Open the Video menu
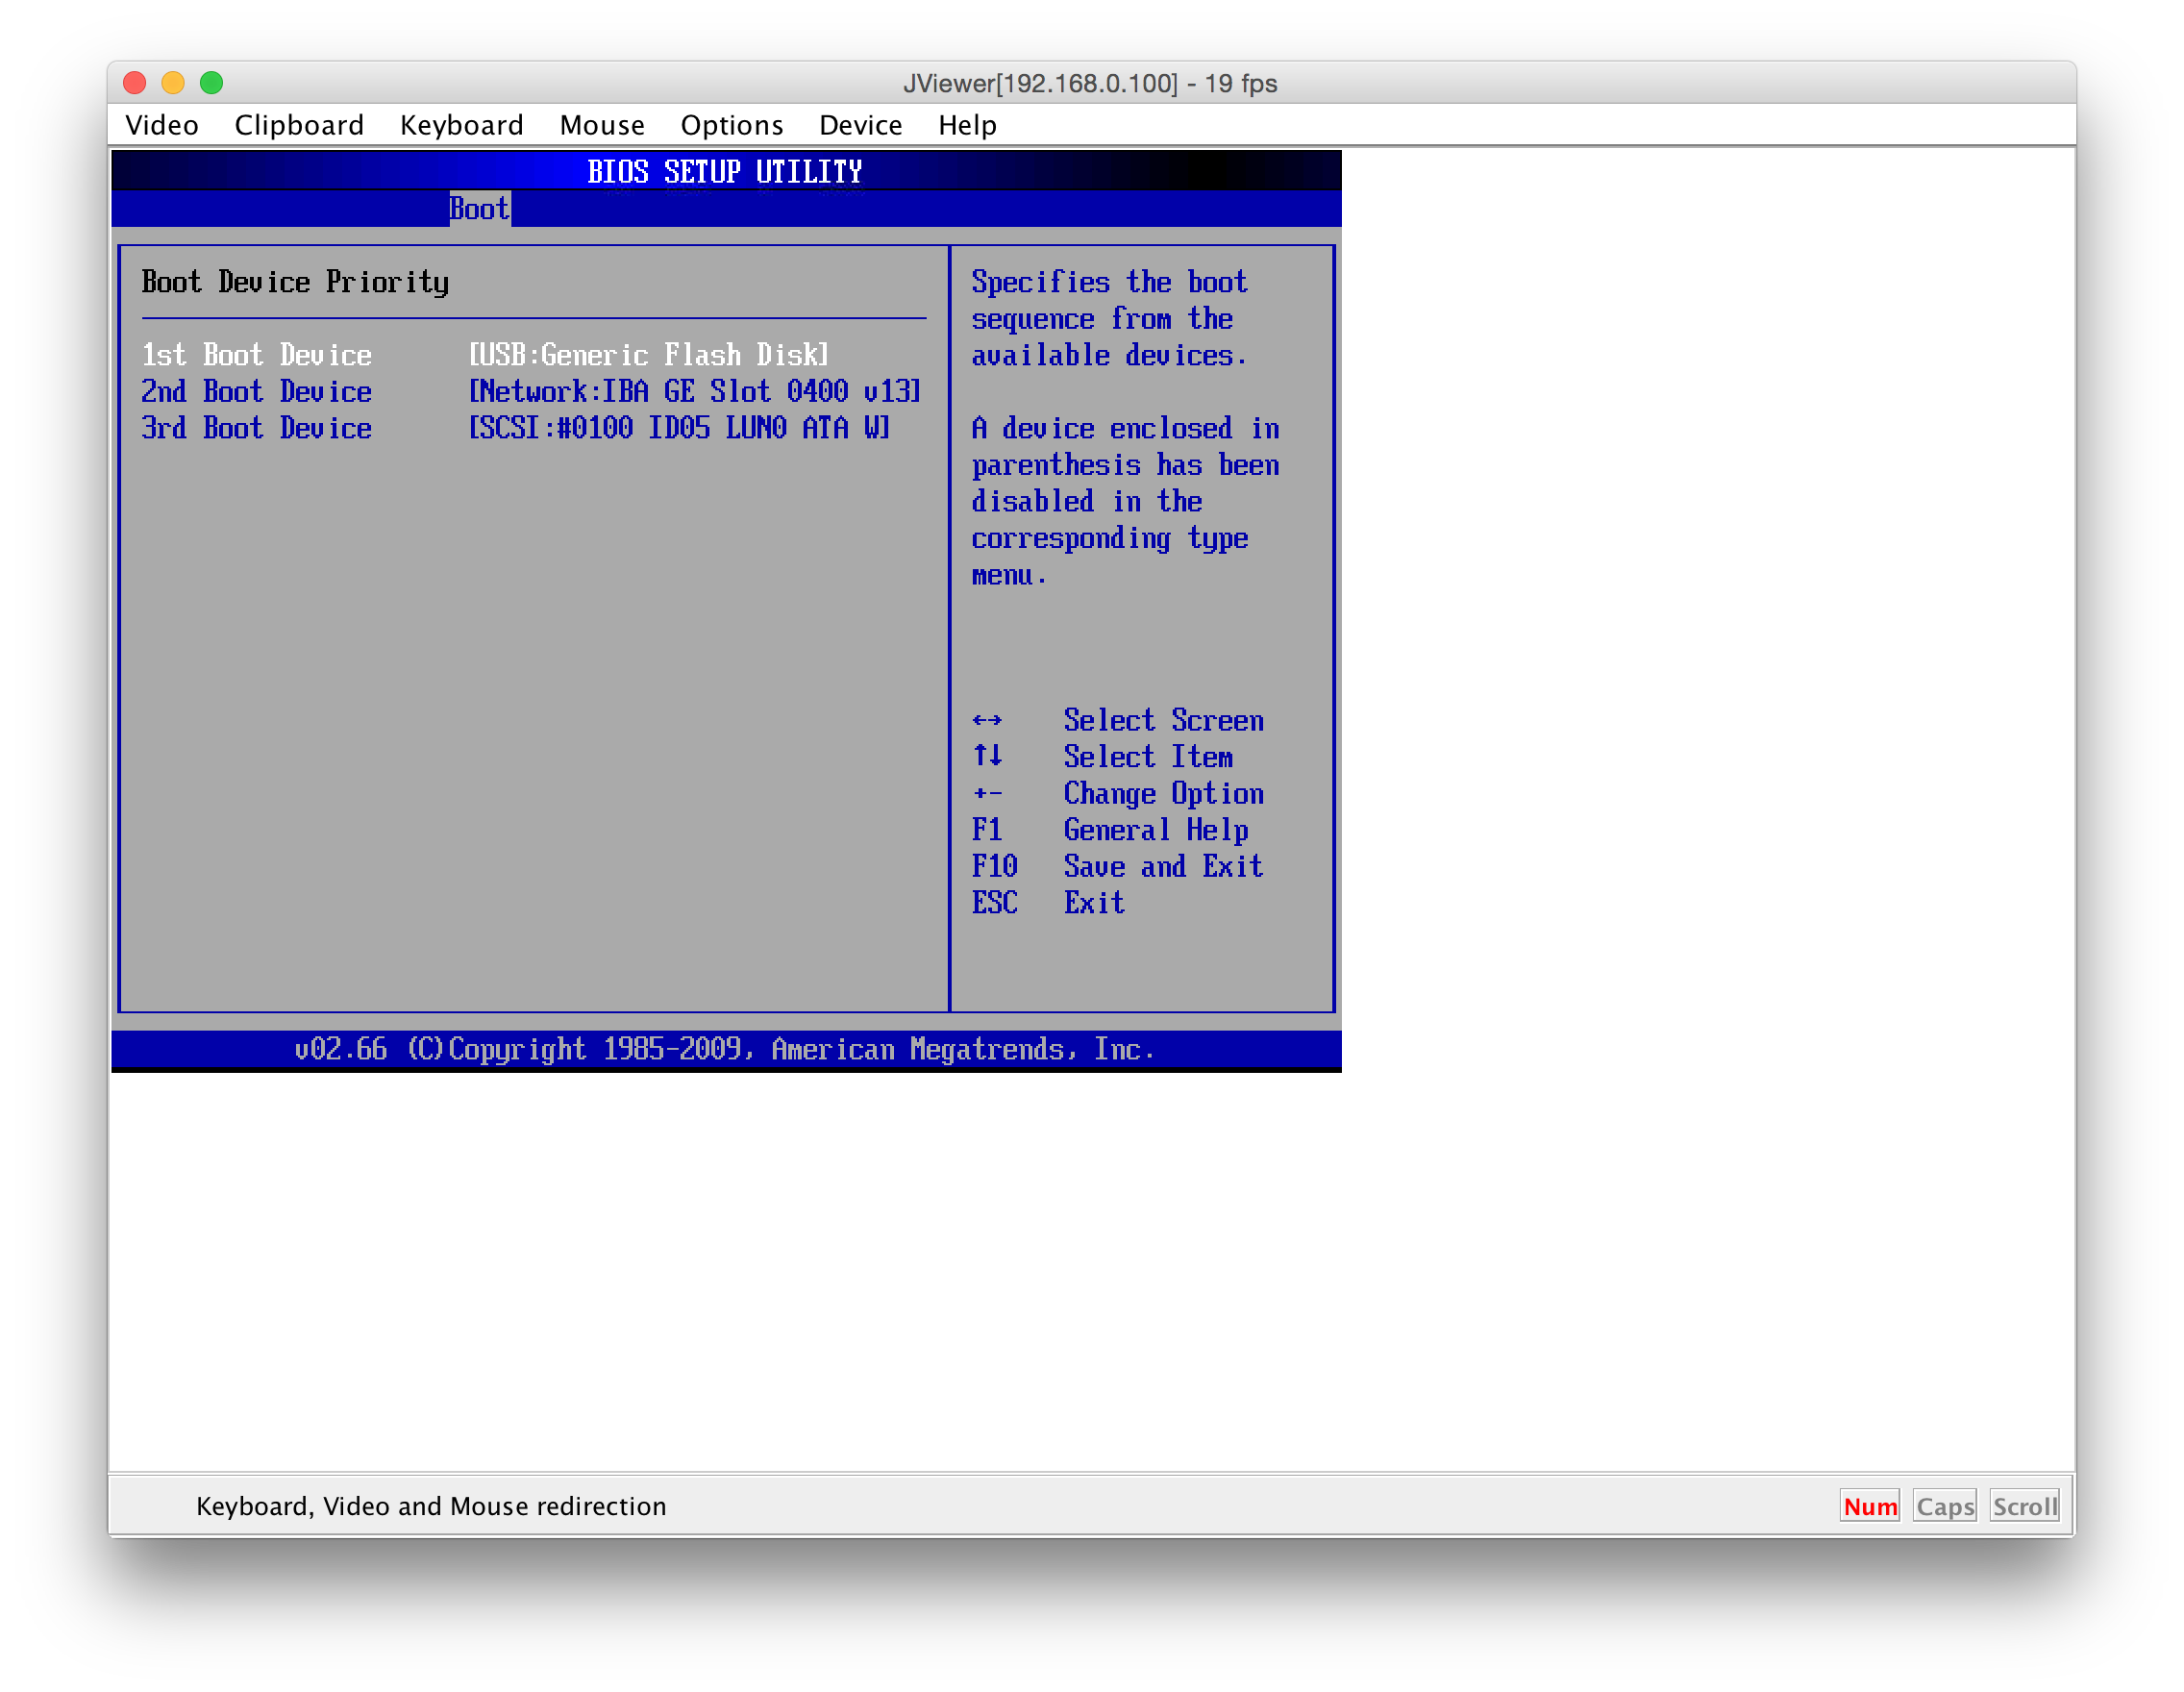The height and width of the screenshot is (1692, 2184). point(162,125)
